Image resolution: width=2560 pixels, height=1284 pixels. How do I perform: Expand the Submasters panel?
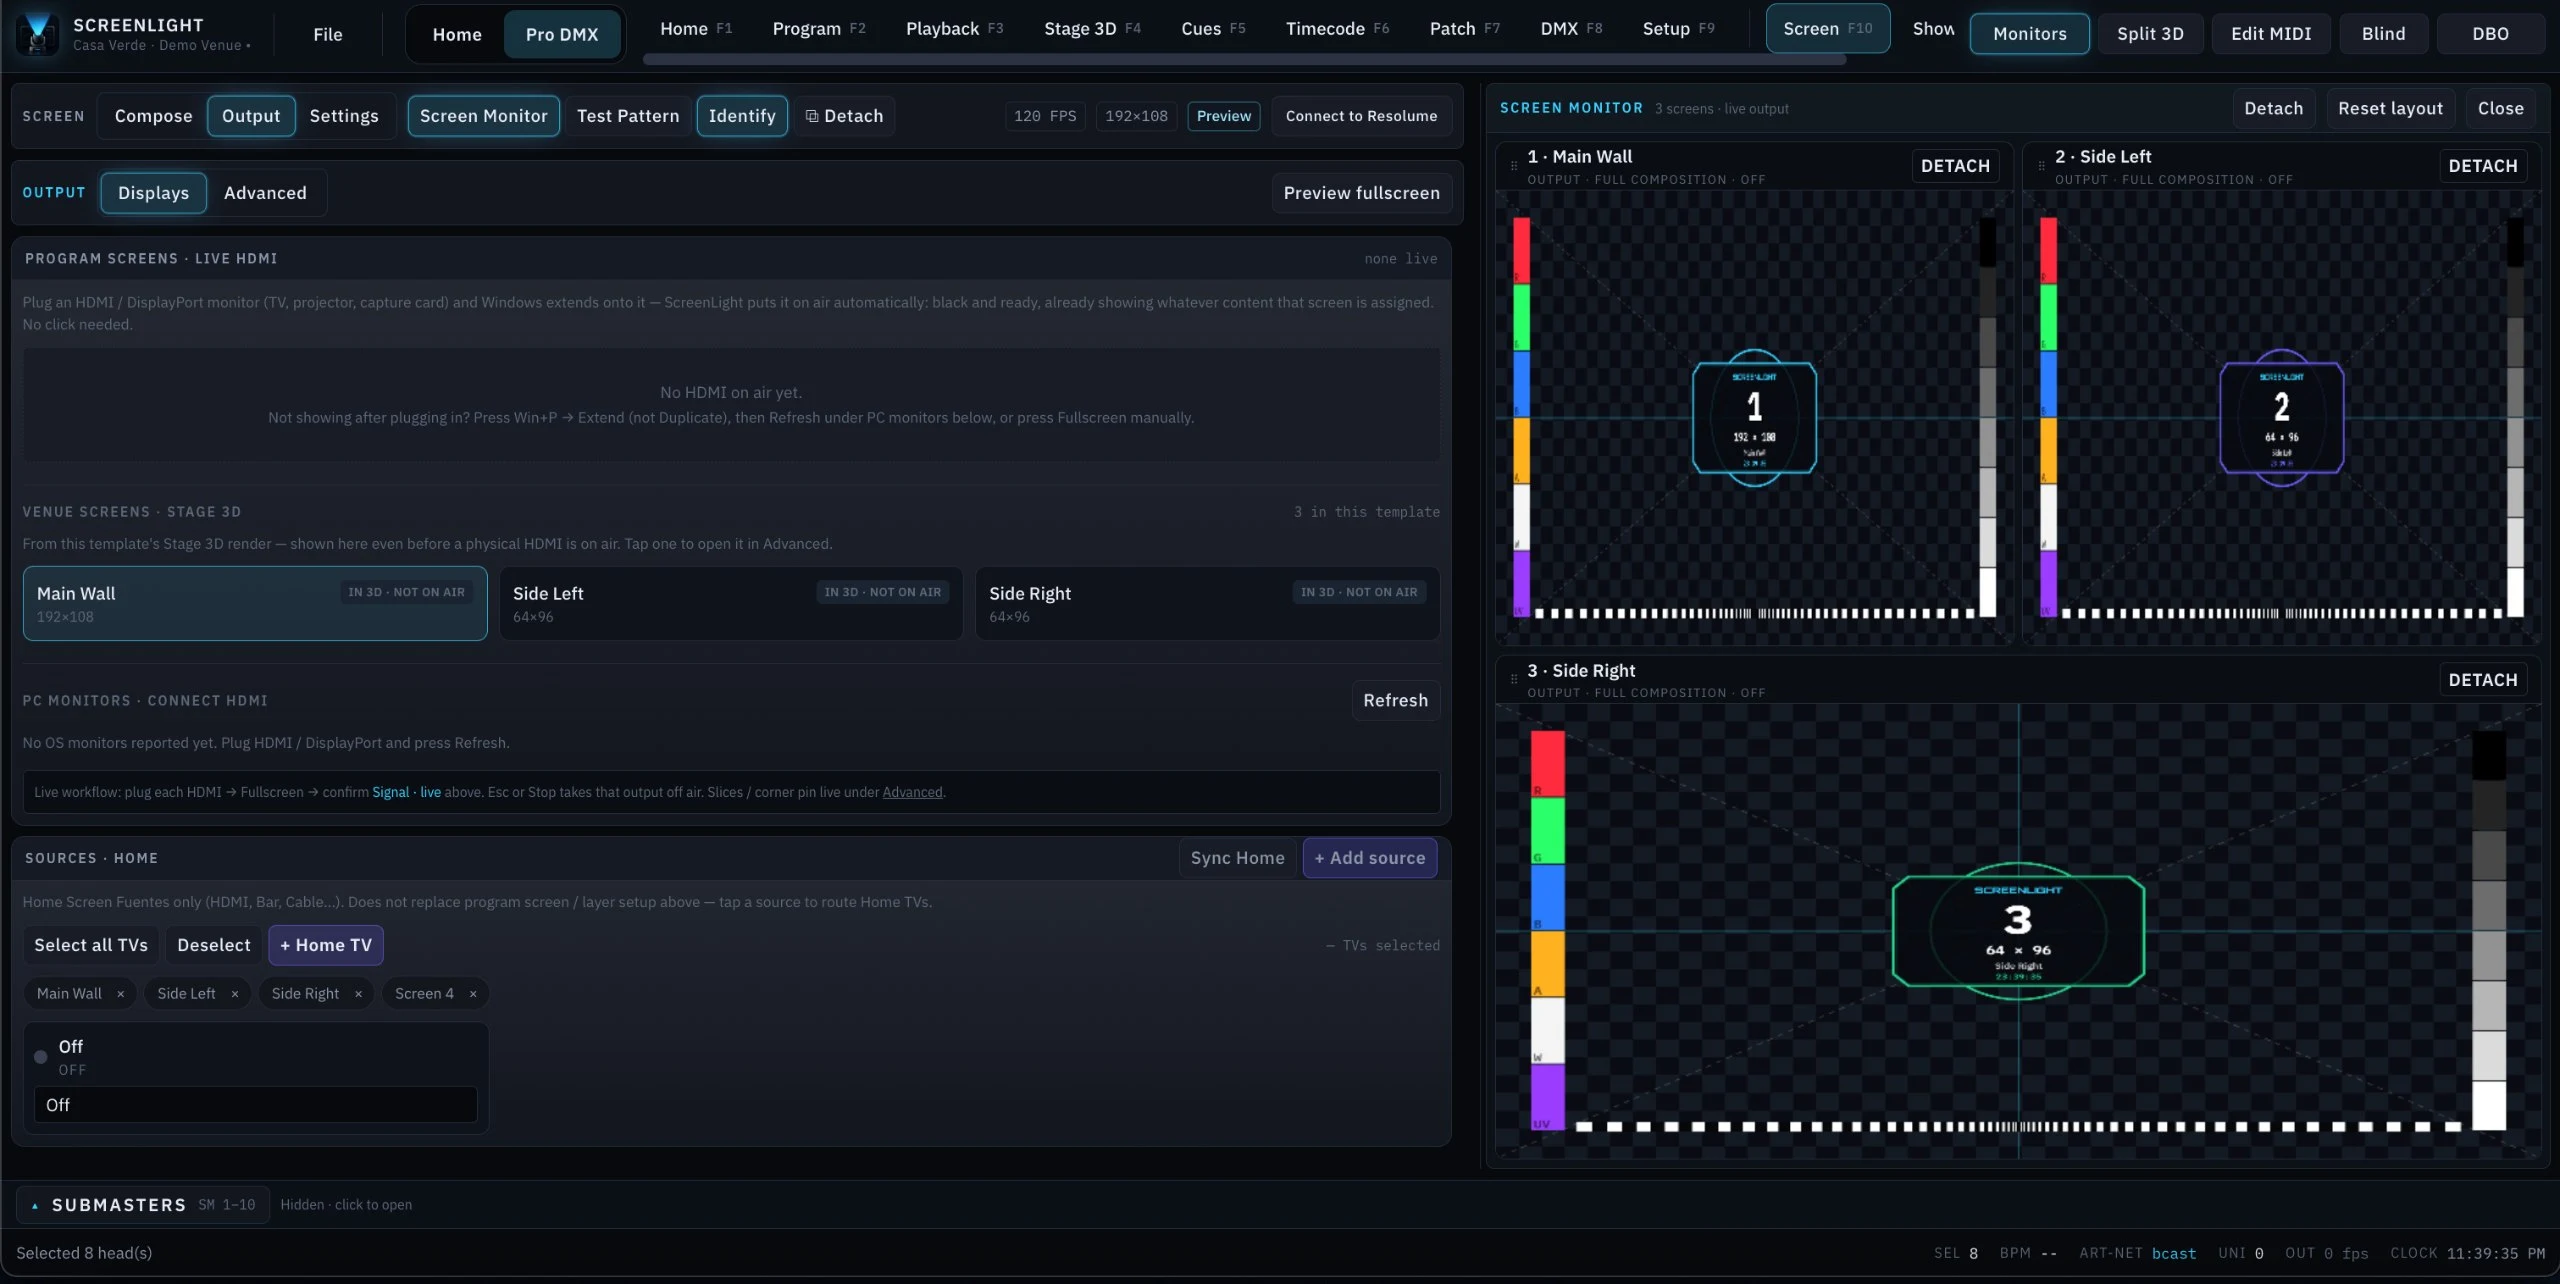tap(142, 1205)
